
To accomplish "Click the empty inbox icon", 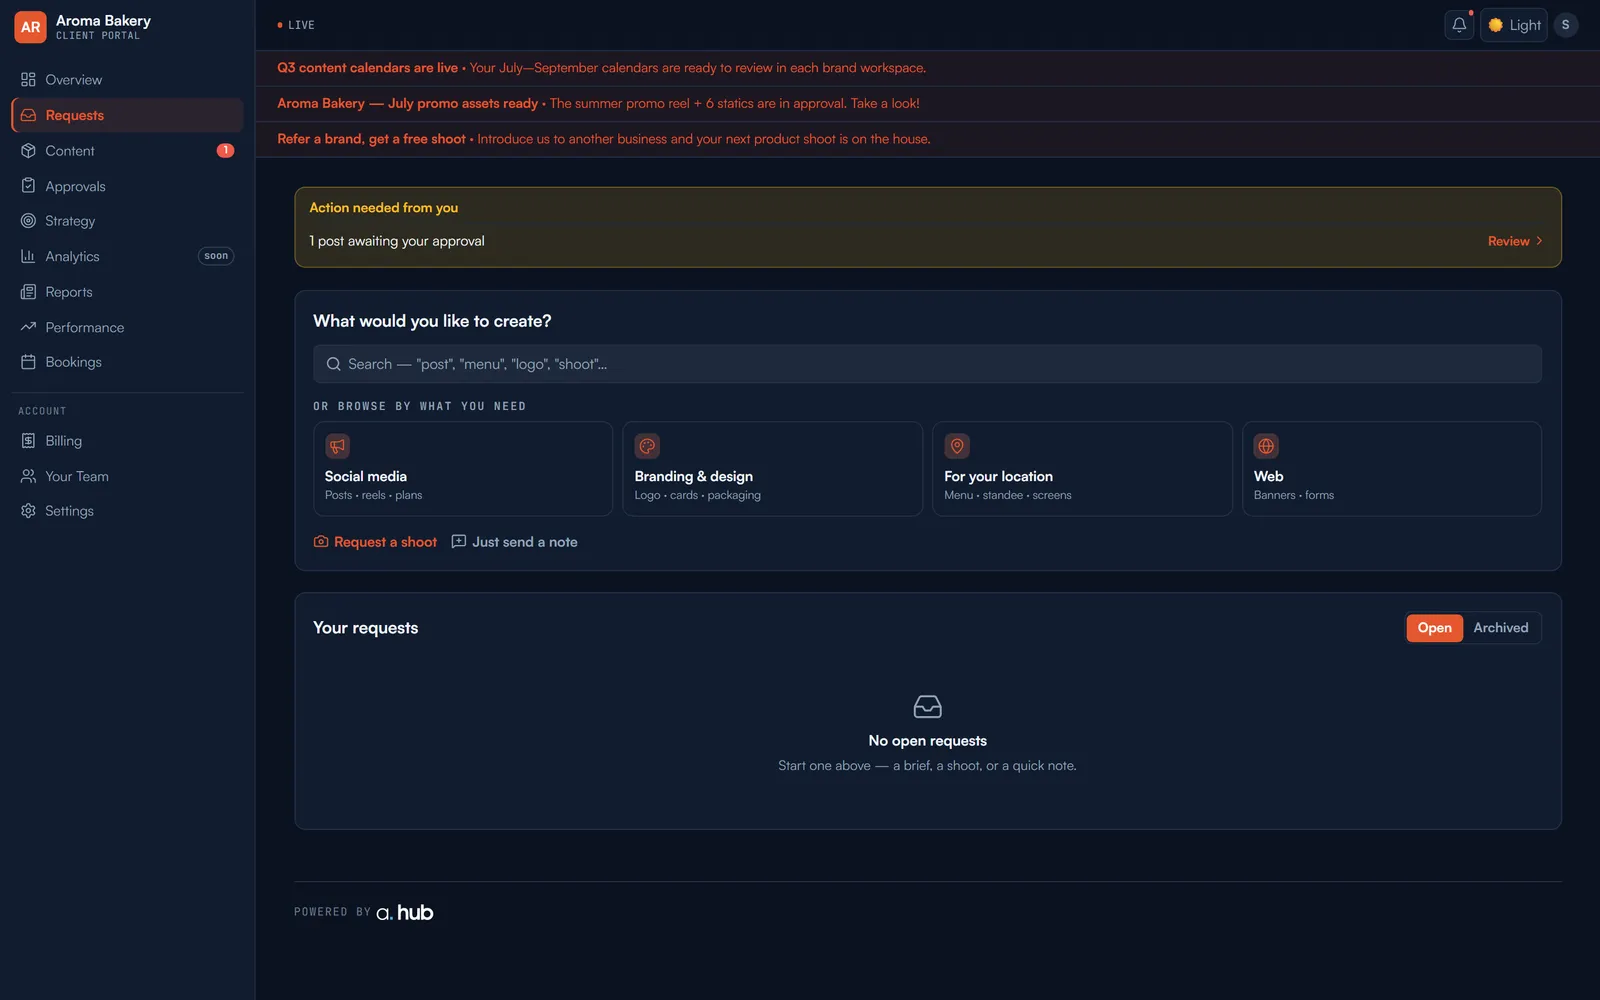I will tap(927, 707).
